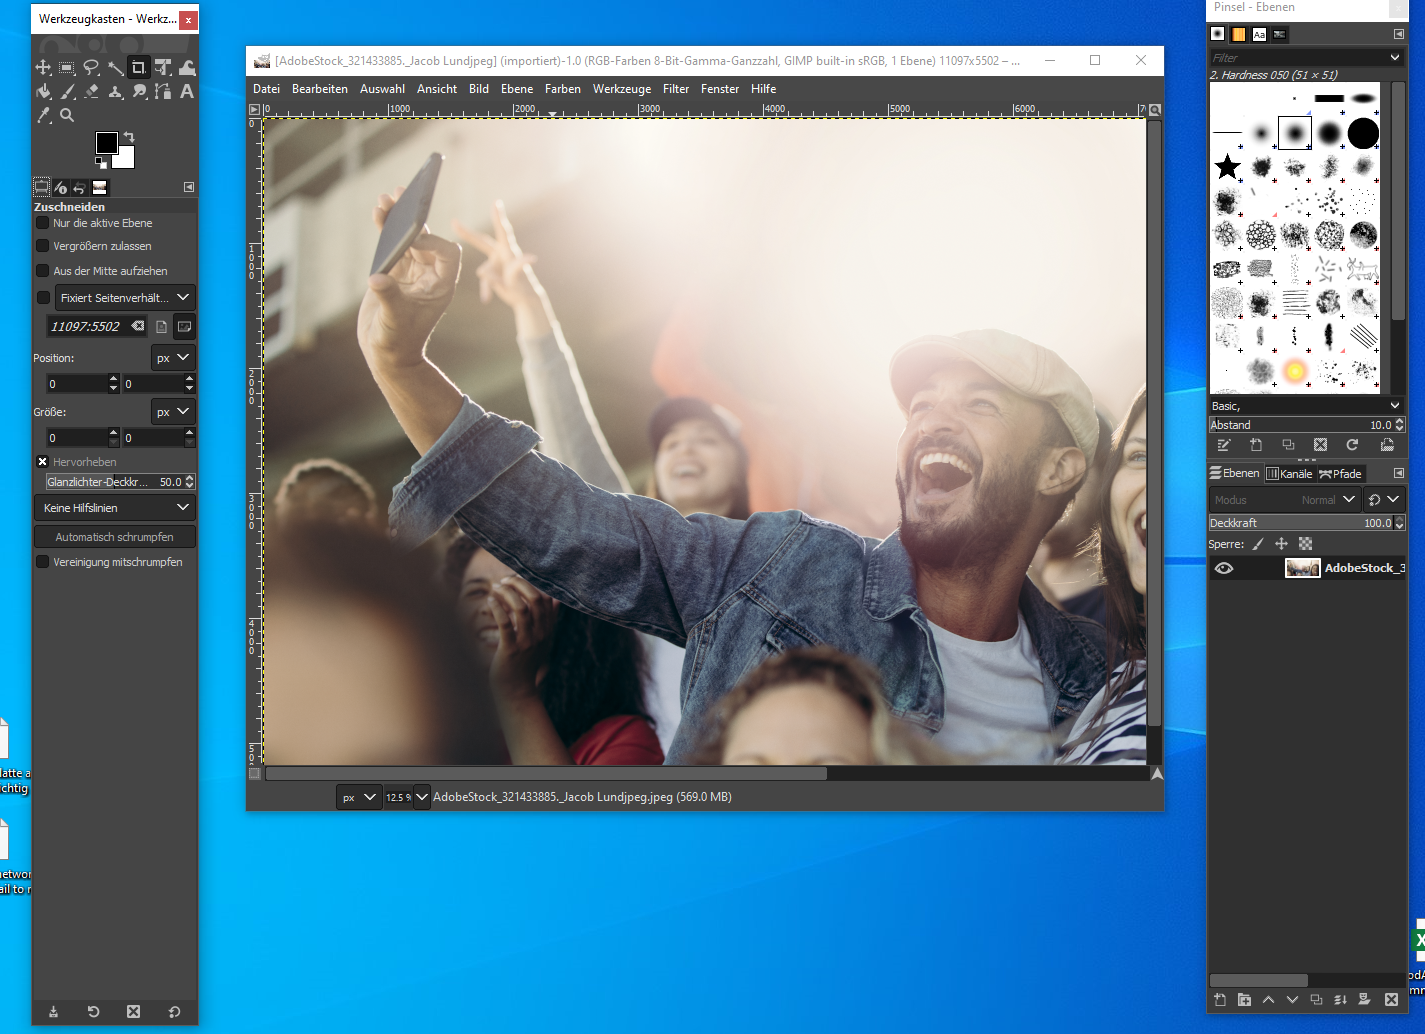Click the AdobeStock layer thumbnail
Screen dimensions: 1425x1034
(x=1302, y=568)
